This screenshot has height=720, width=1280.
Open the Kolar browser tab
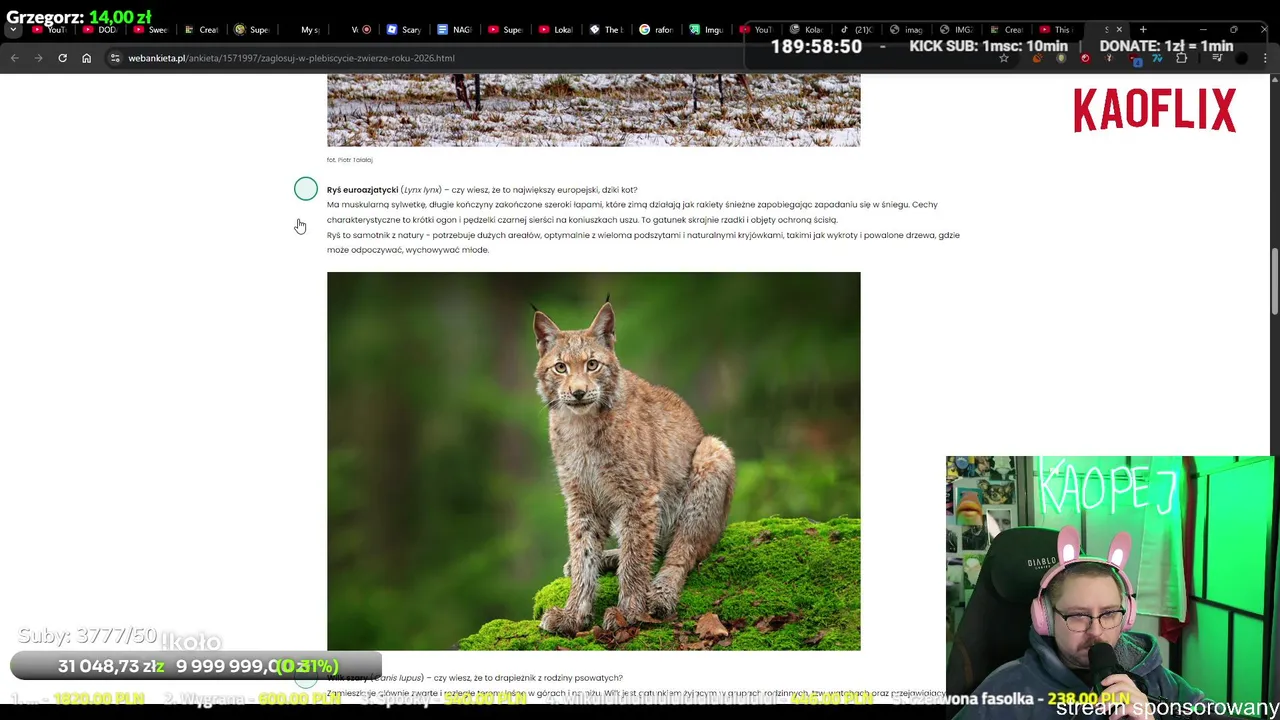click(x=806, y=30)
